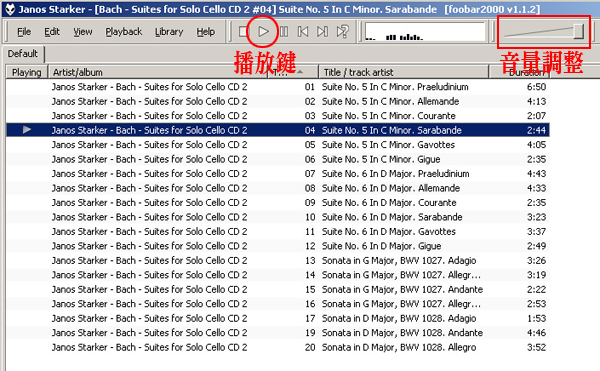Open the View menu
600x371 pixels.
83,32
